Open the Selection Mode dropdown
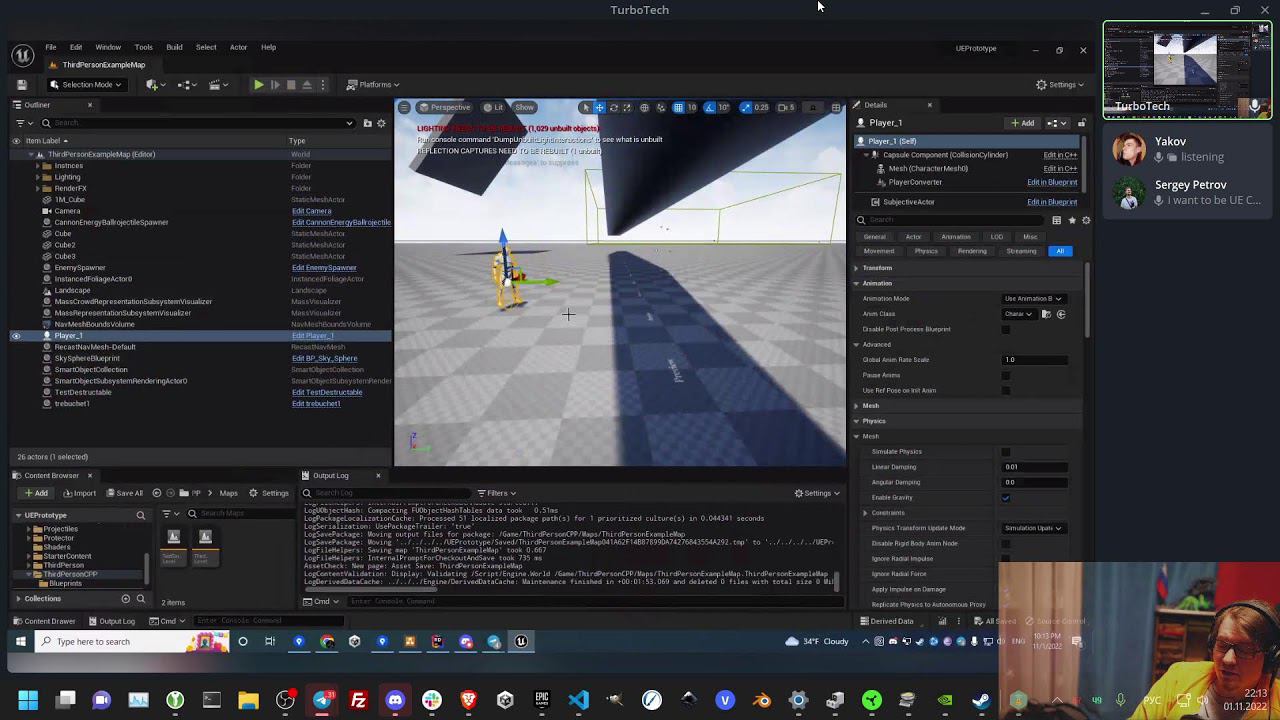Image resolution: width=1280 pixels, height=720 pixels. (86, 85)
